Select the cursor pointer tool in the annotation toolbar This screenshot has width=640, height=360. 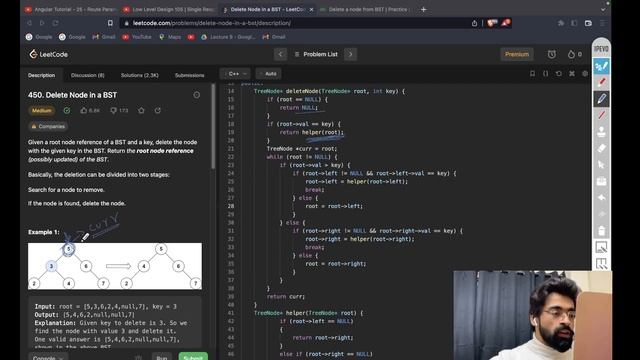(x=601, y=164)
